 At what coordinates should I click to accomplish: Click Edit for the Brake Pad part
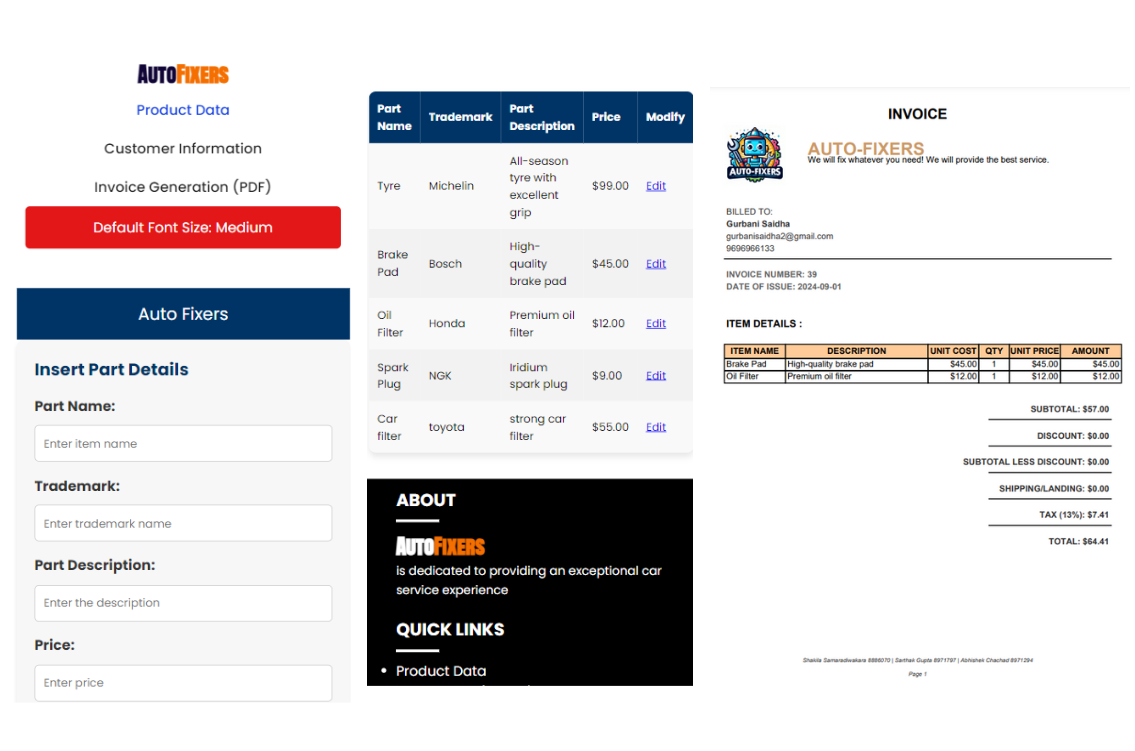pos(656,264)
